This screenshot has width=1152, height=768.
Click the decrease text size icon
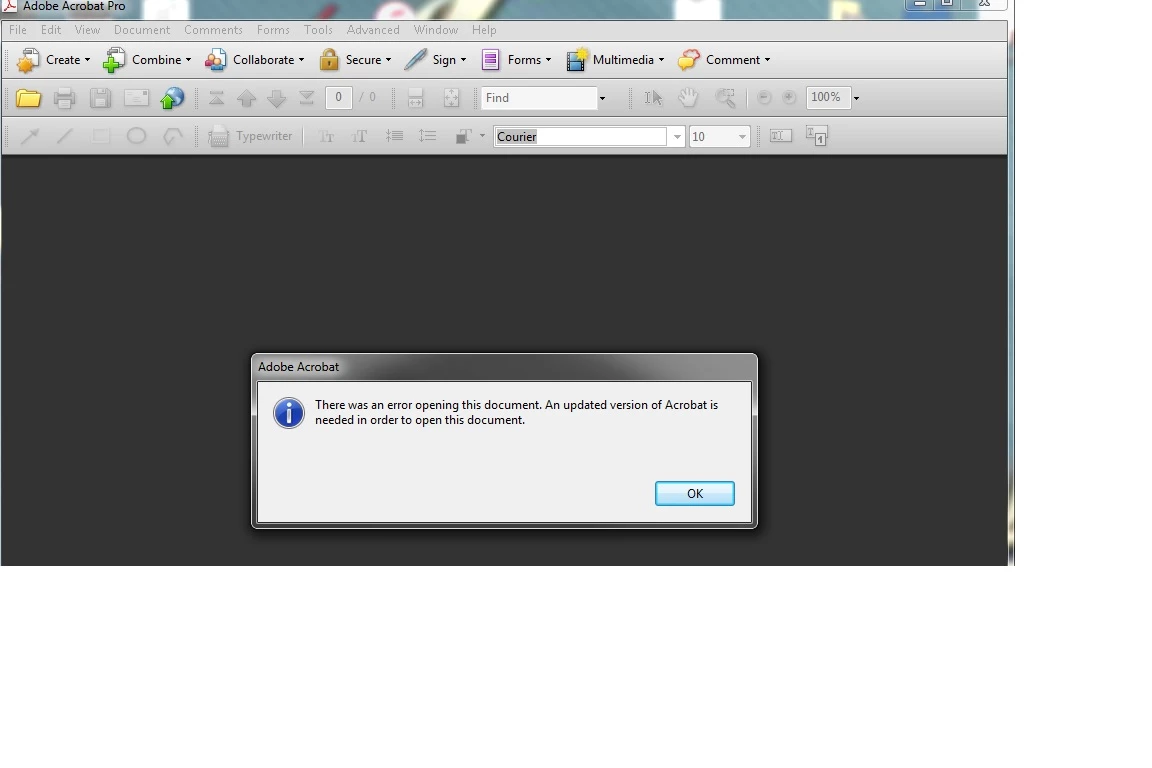pos(326,137)
